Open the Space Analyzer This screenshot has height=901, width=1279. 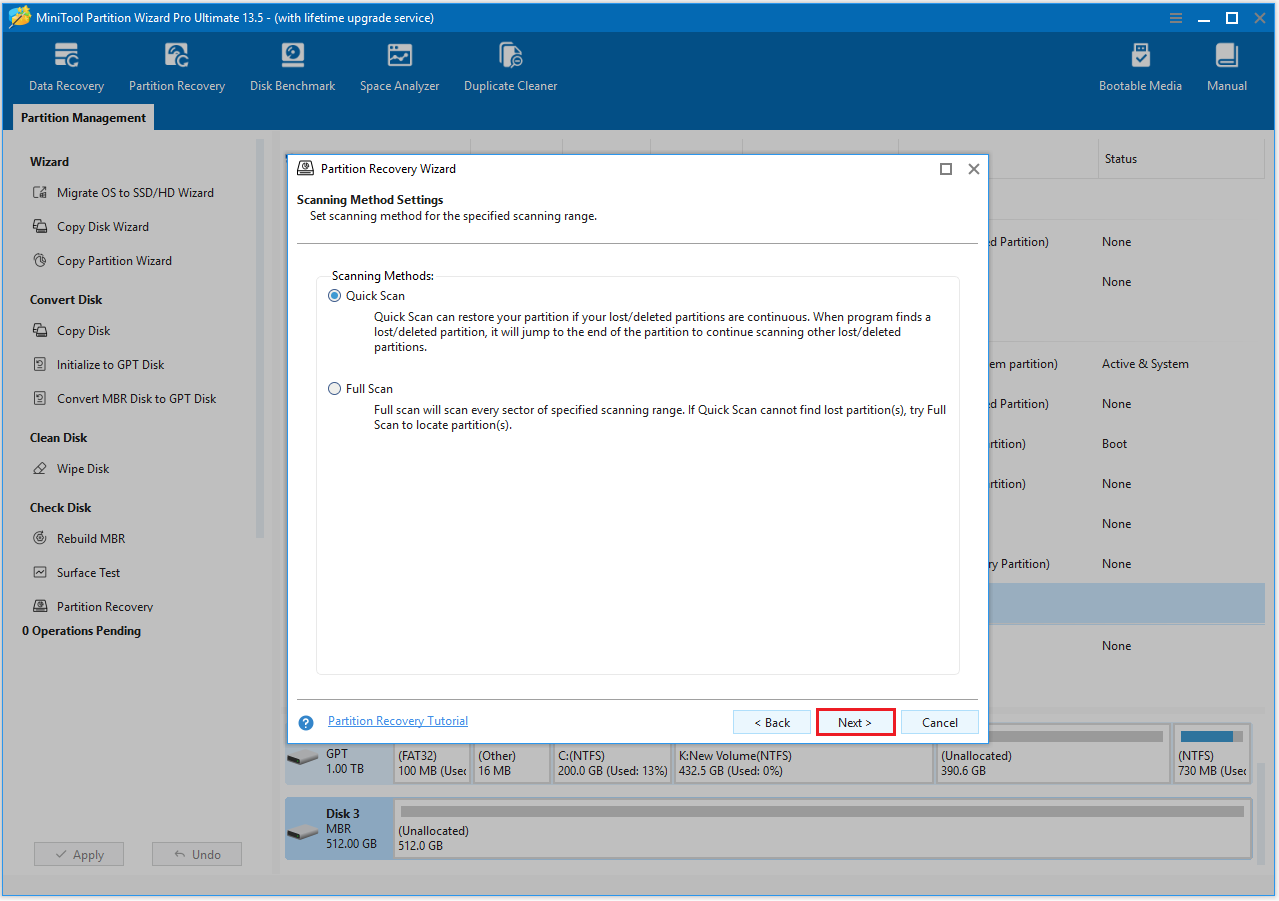(x=399, y=65)
